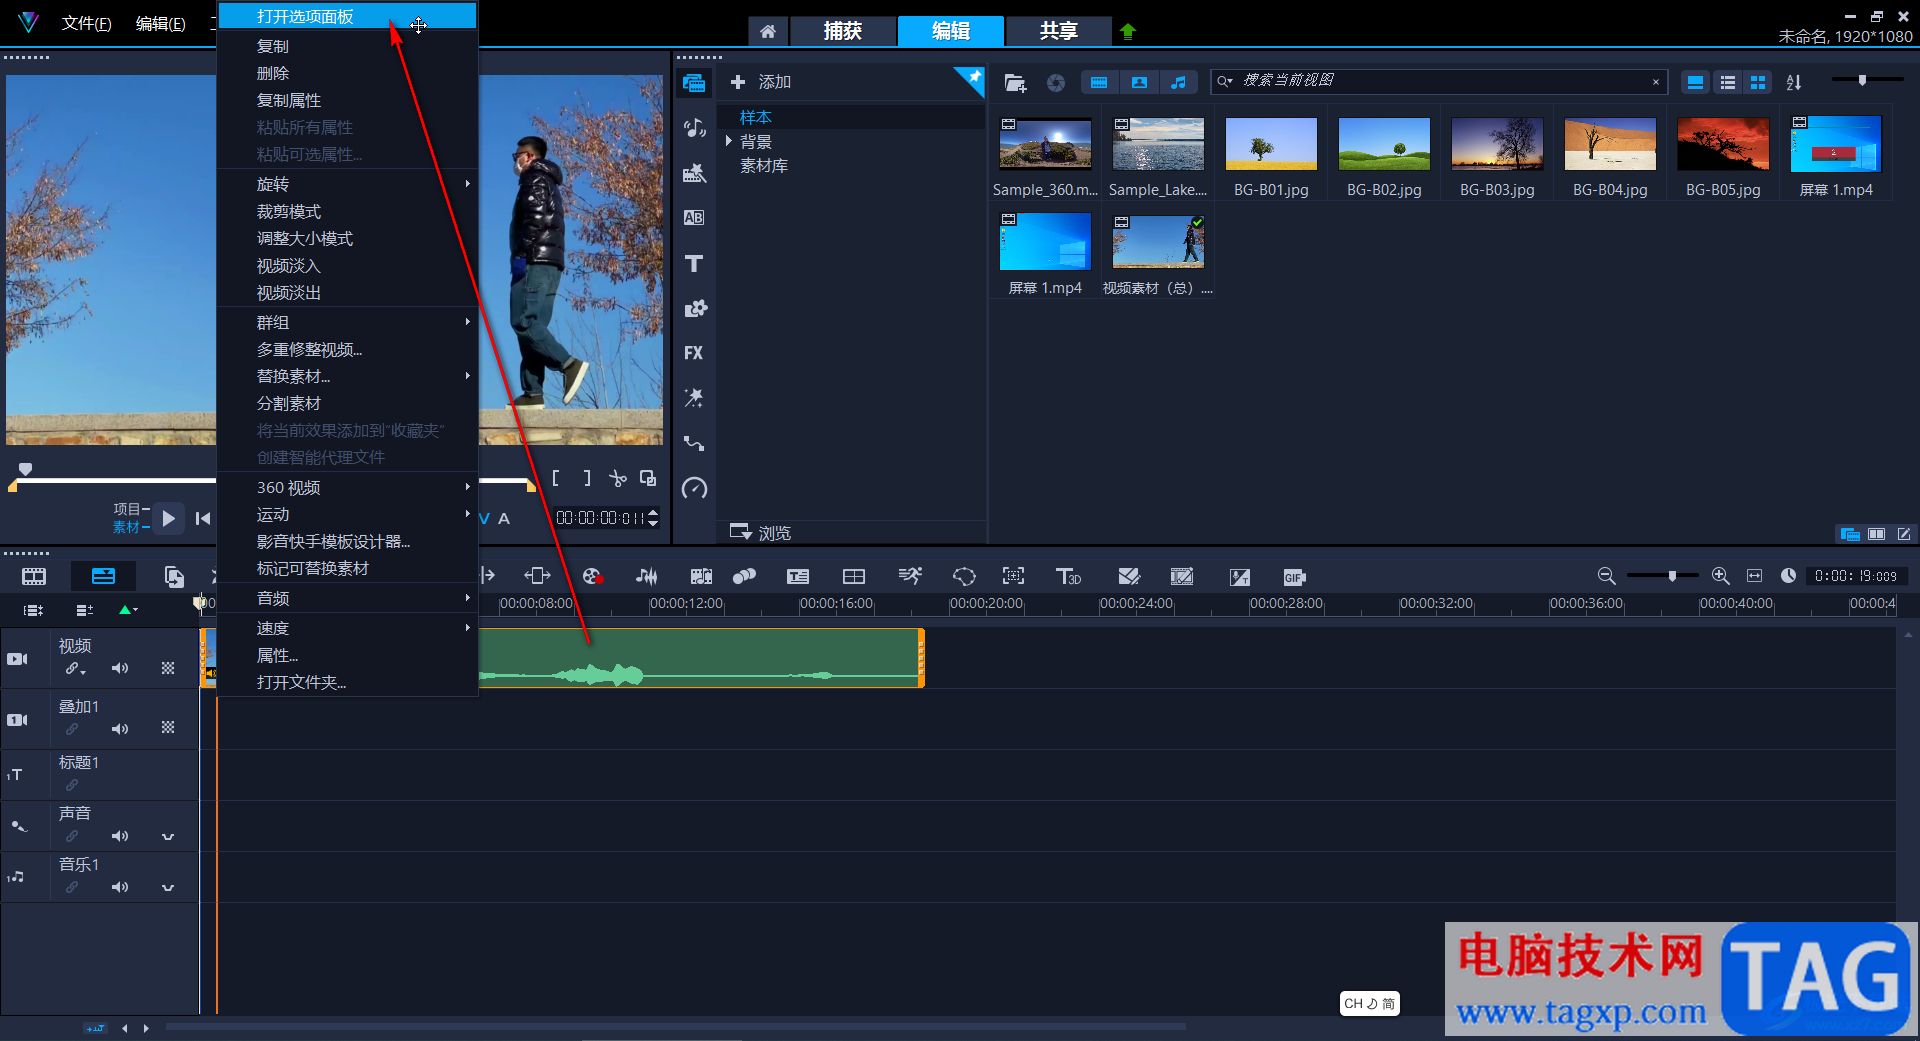Toggle show audio files filter in library
1920x1041 pixels.
tap(1178, 83)
